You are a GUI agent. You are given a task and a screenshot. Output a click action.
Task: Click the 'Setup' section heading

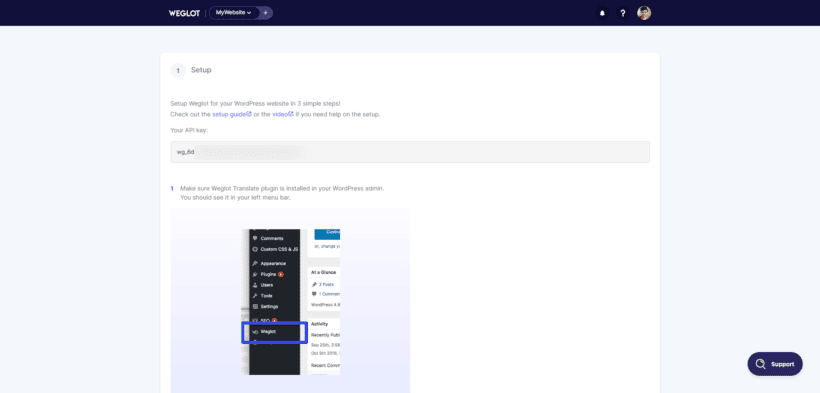[x=201, y=70]
